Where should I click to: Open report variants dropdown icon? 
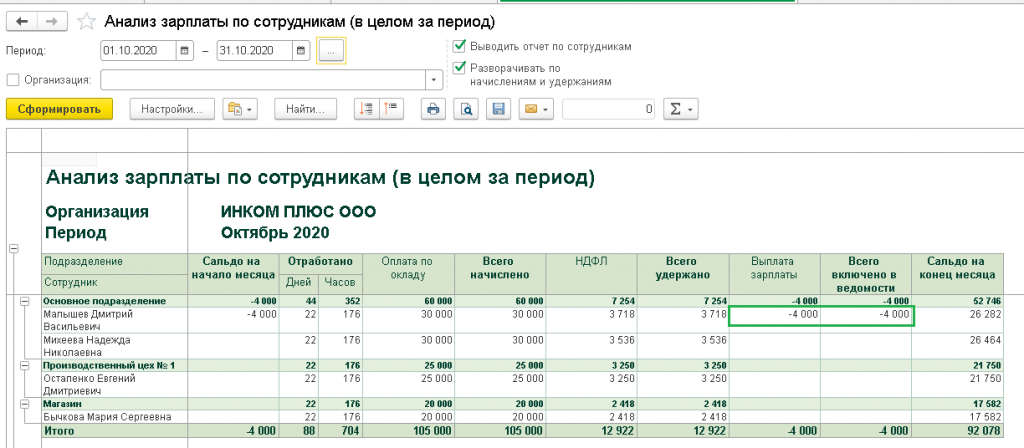[x=240, y=109]
